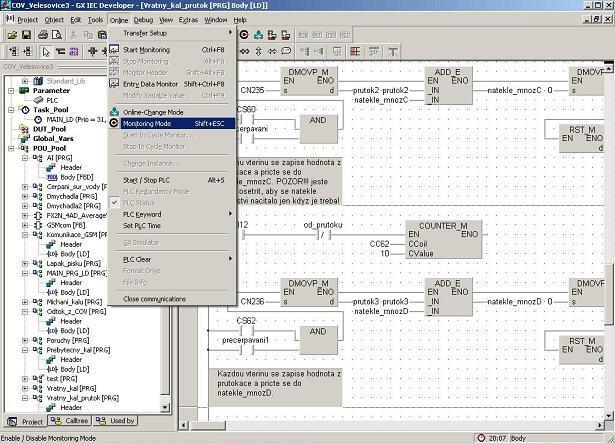
Task: Open the Transfer Setup submenu
Action: coord(173,33)
